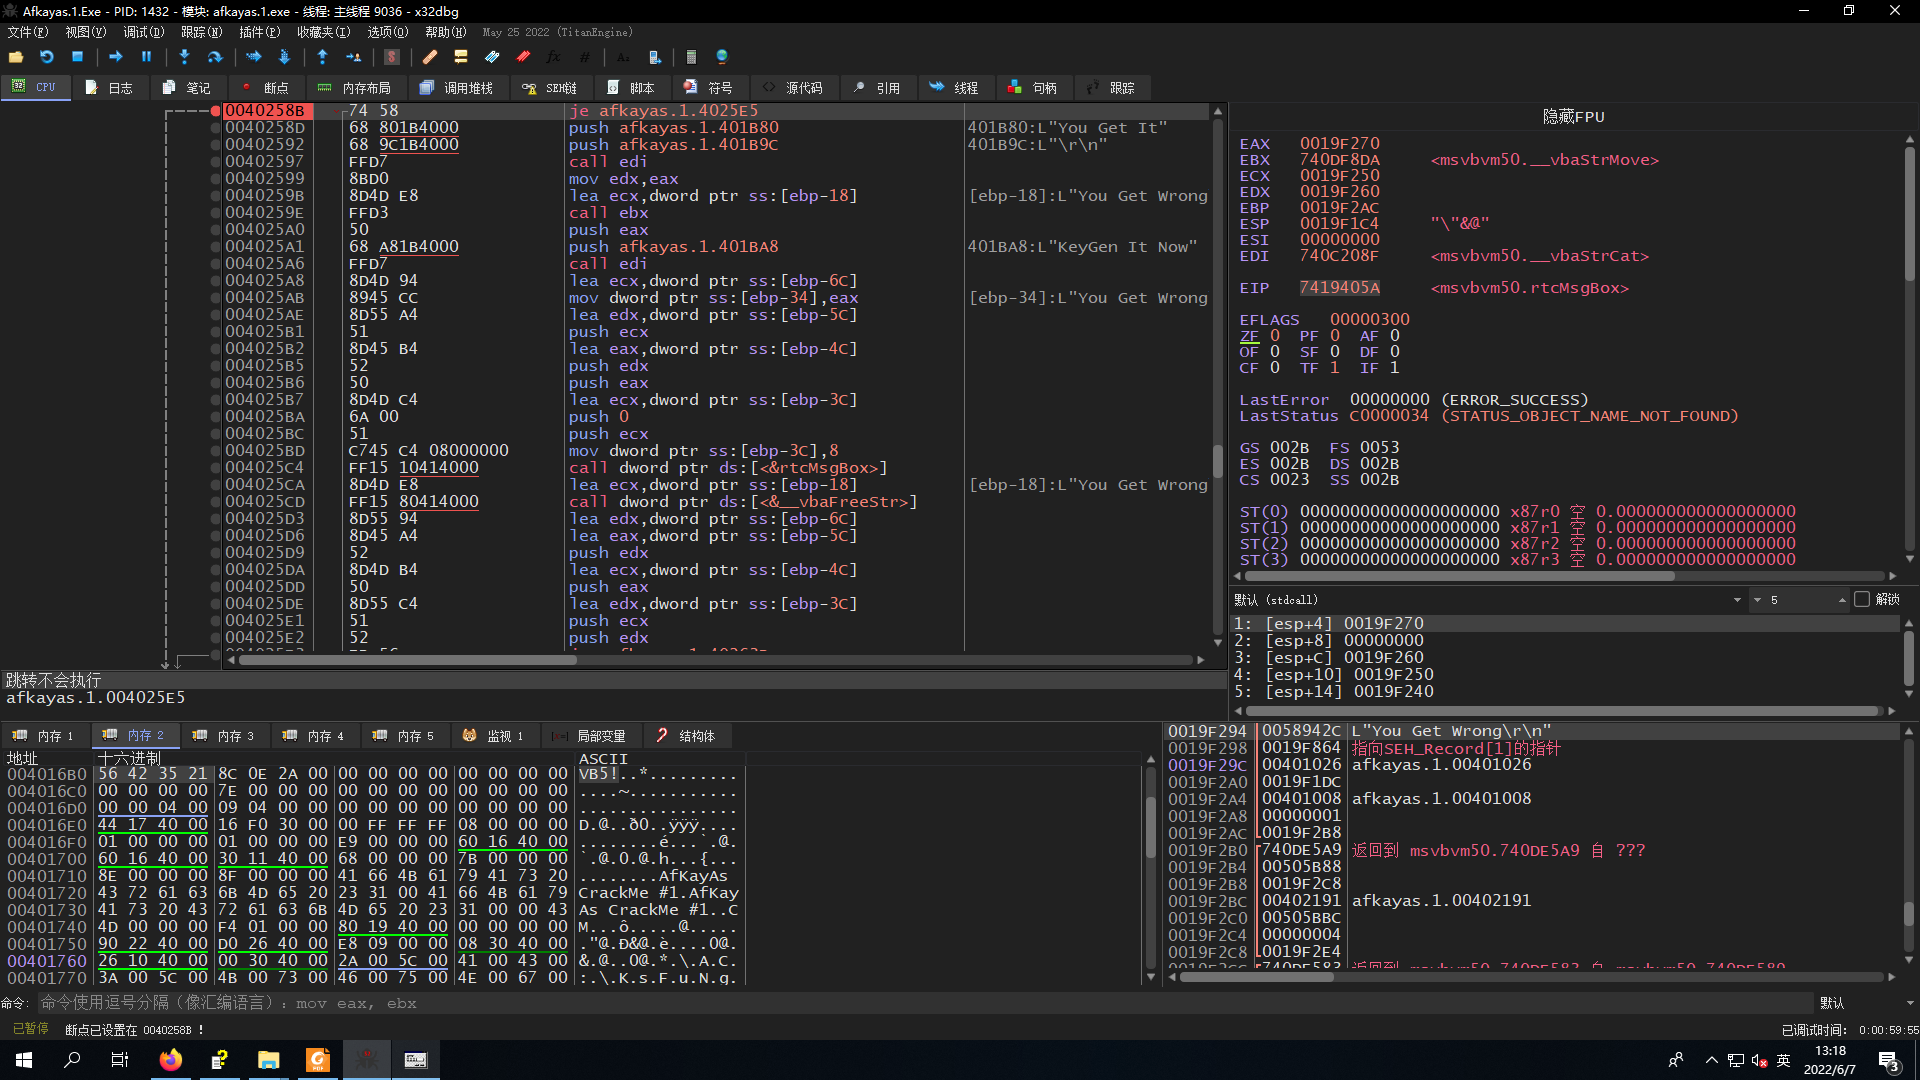The height and width of the screenshot is (1080, 1920).
Task: Click the Pause execution icon
Action: pos(146,57)
